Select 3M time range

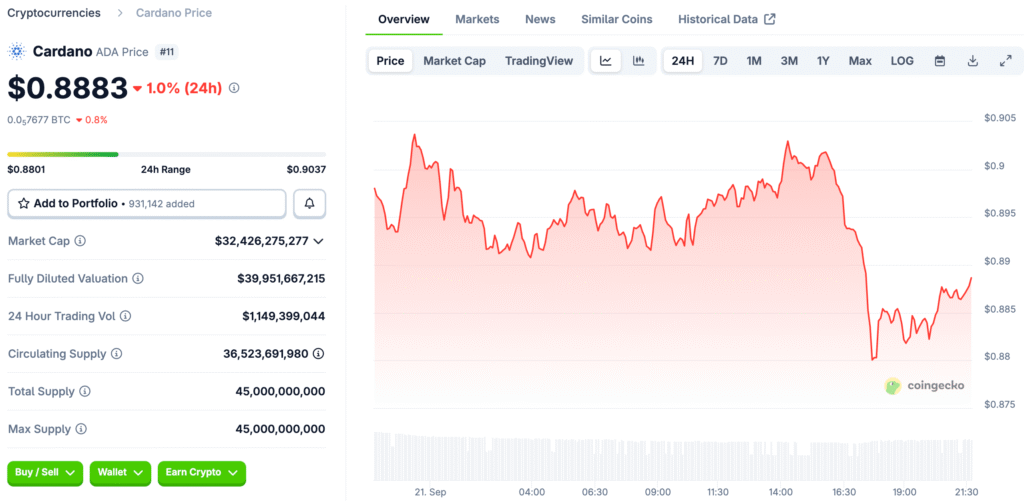pyautogui.click(x=789, y=61)
